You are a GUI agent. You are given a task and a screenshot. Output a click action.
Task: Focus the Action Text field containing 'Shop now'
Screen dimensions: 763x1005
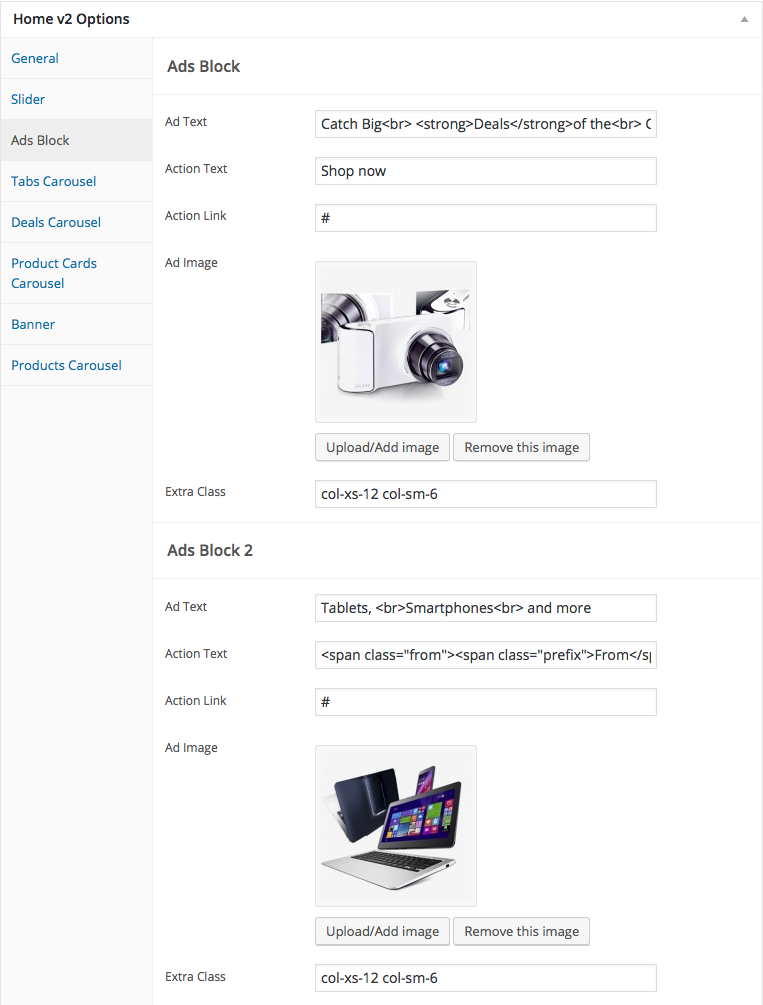click(485, 171)
